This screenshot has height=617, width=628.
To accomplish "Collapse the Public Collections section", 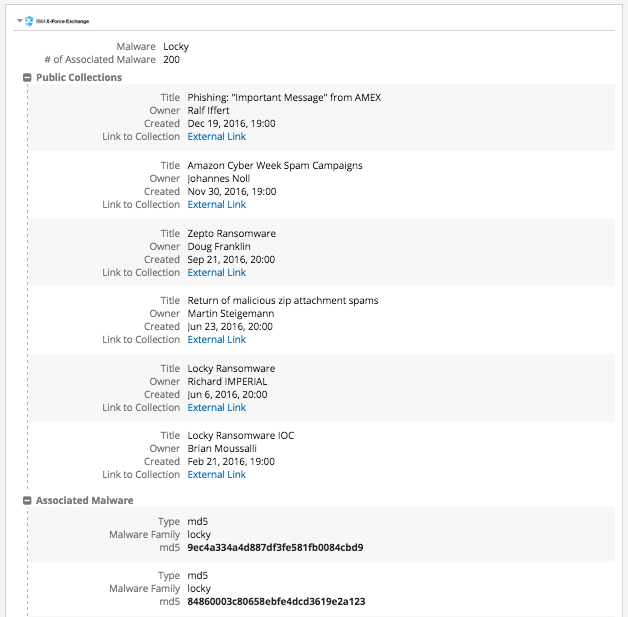I will click(x=26, y=77).
